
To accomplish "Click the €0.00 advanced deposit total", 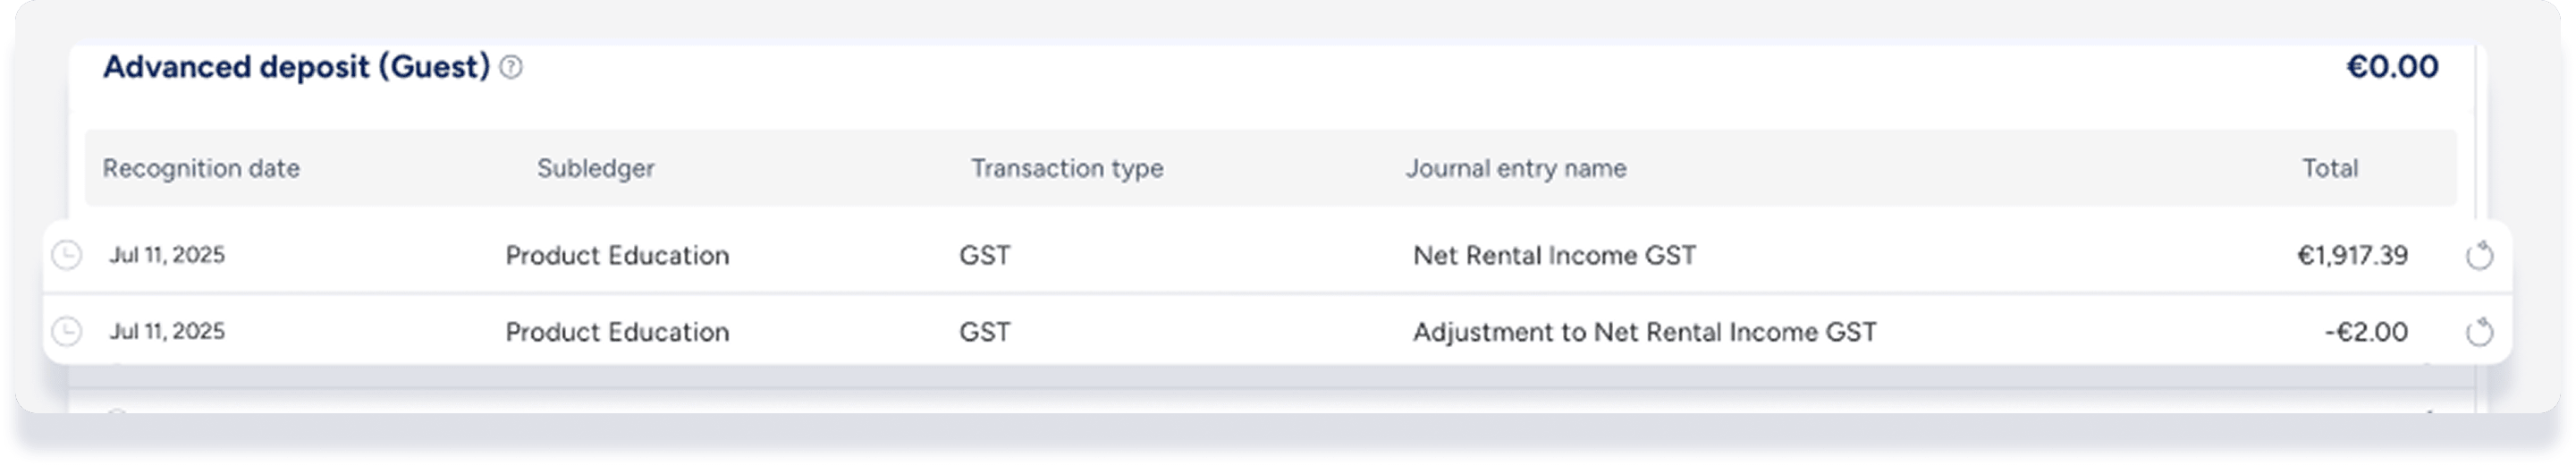I will pos(2392,67).
